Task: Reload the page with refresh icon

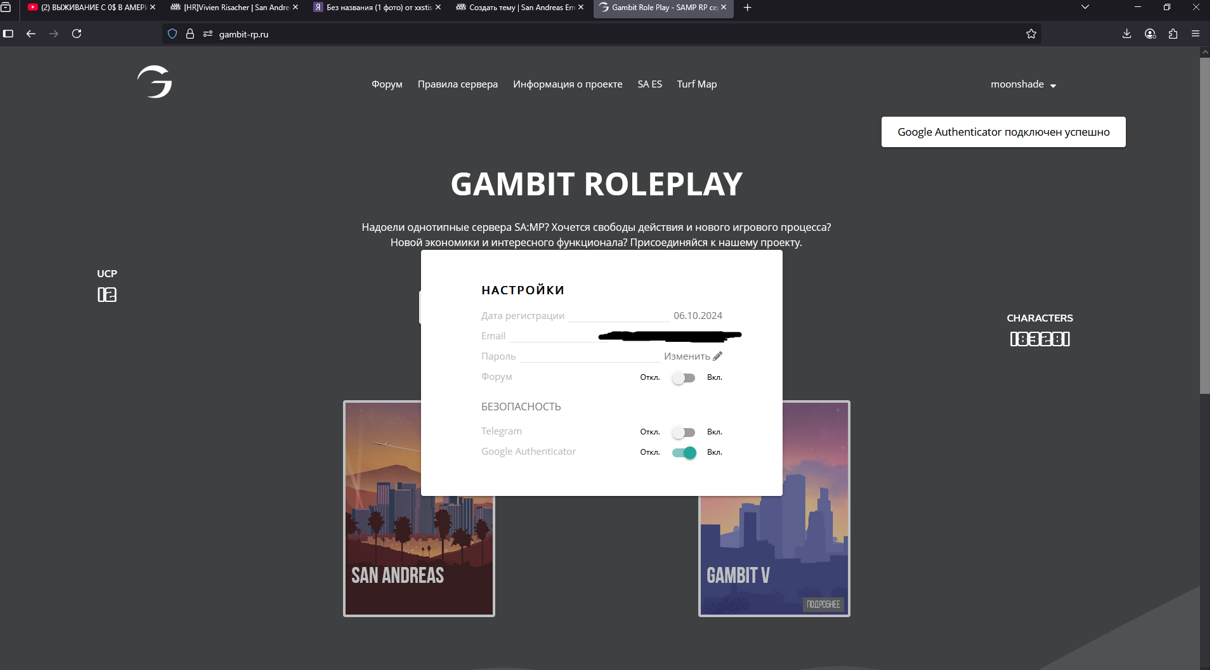Action: click(x=77, y=34)
